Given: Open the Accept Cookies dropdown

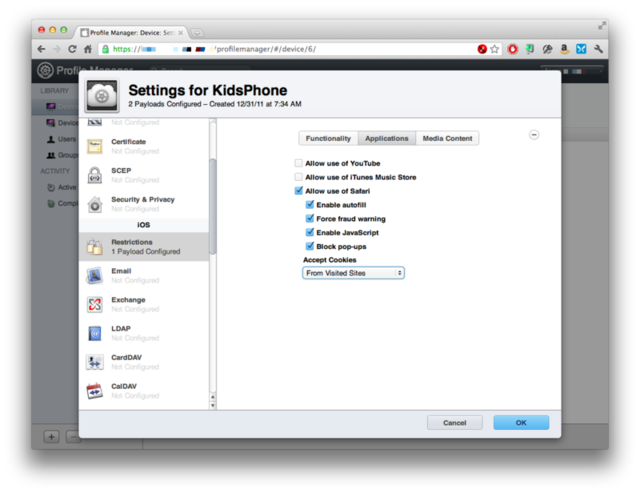Looking at the screenshot, I should point(353,273).
